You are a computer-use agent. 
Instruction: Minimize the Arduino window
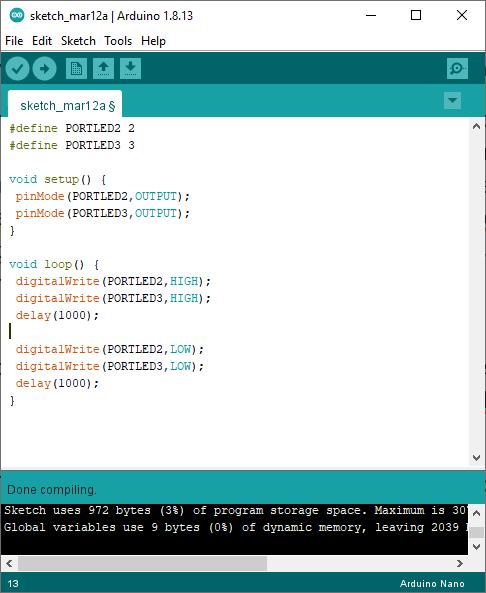[x=371, y=16]
